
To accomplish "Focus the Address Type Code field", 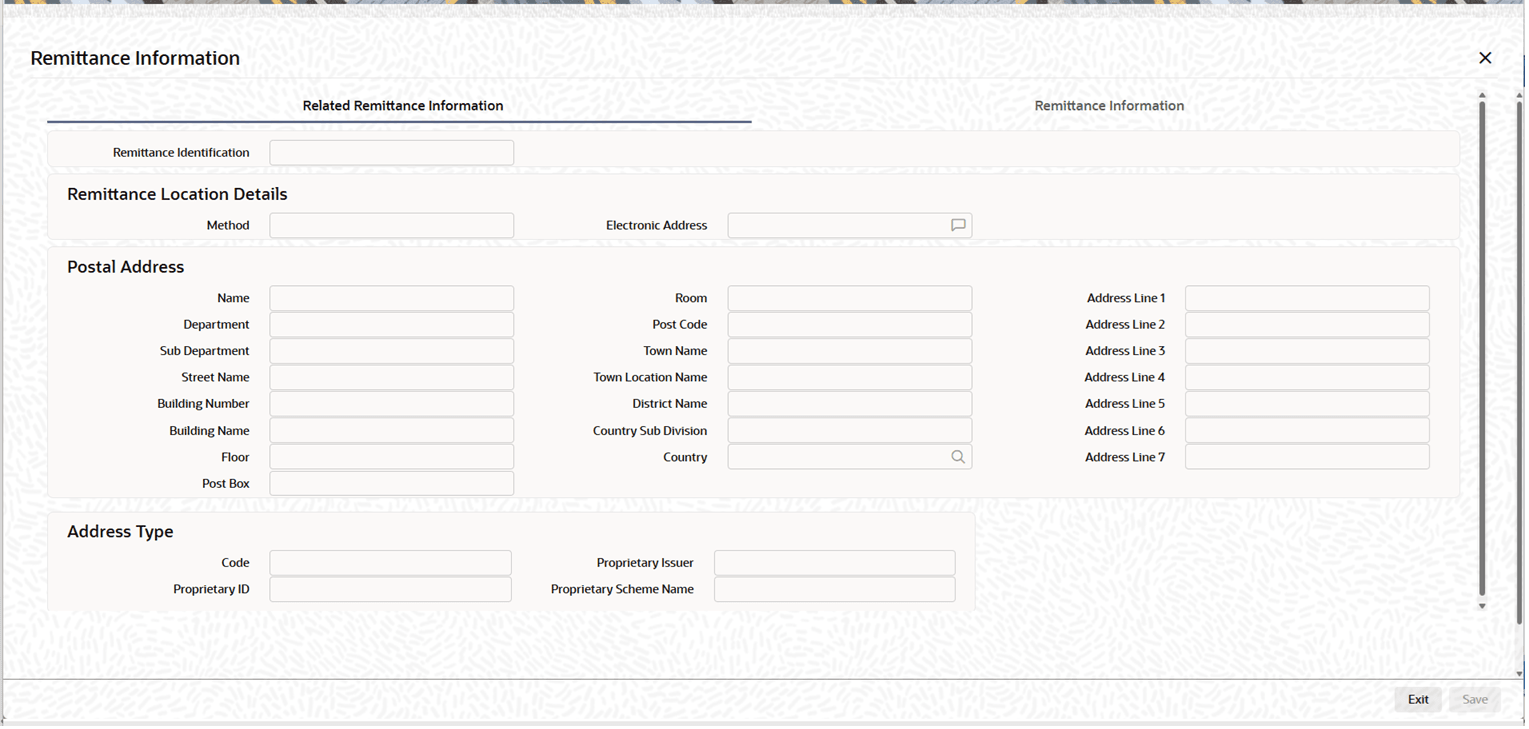I will 391,563.
